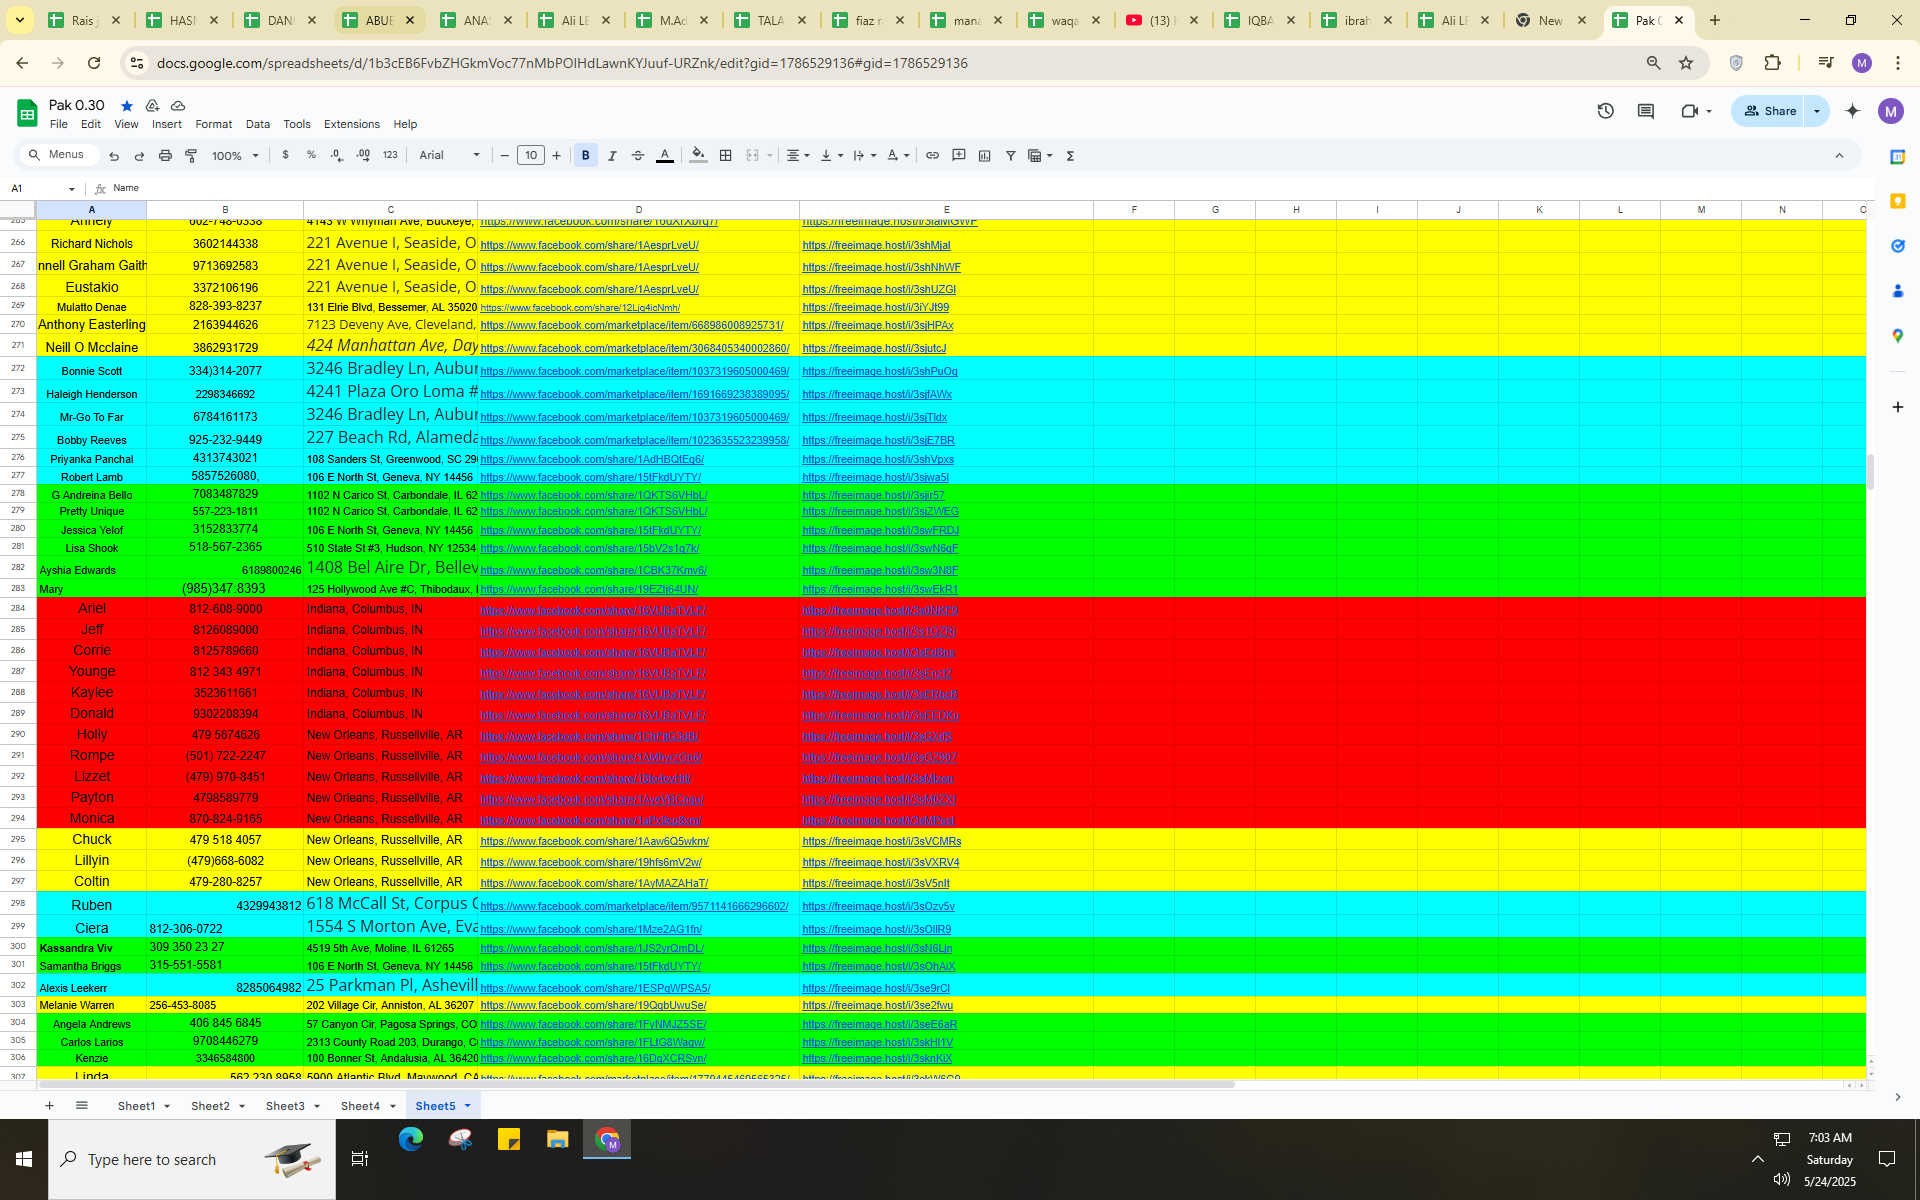Click the font size input field
The height and width of the screenshot is (1200, 1920).
(x=531, y=156)
